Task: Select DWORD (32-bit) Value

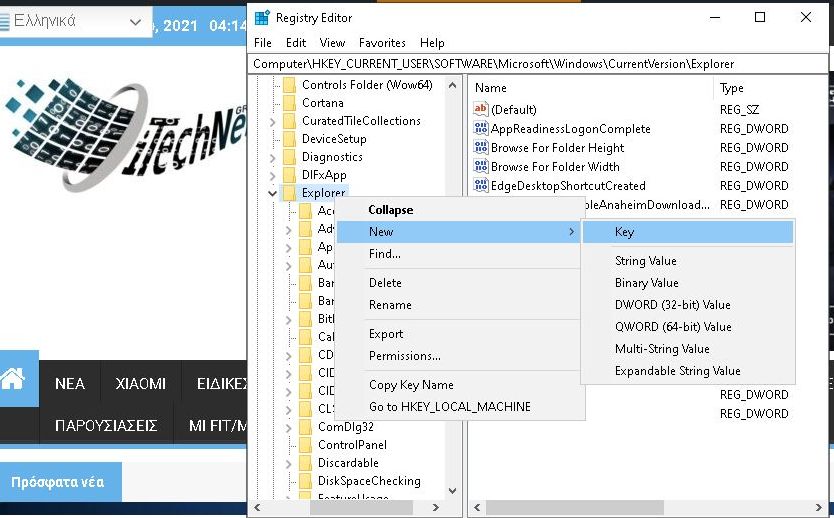Action: point(688,305)
